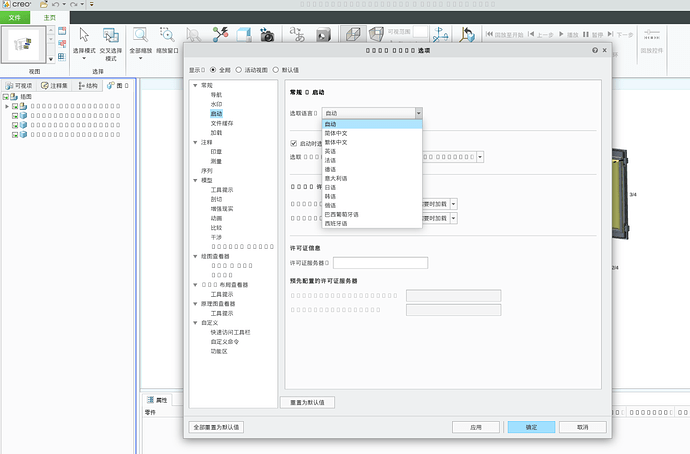
Task: Click the 全部缩放 zoom-all icon
Action: 141,35
